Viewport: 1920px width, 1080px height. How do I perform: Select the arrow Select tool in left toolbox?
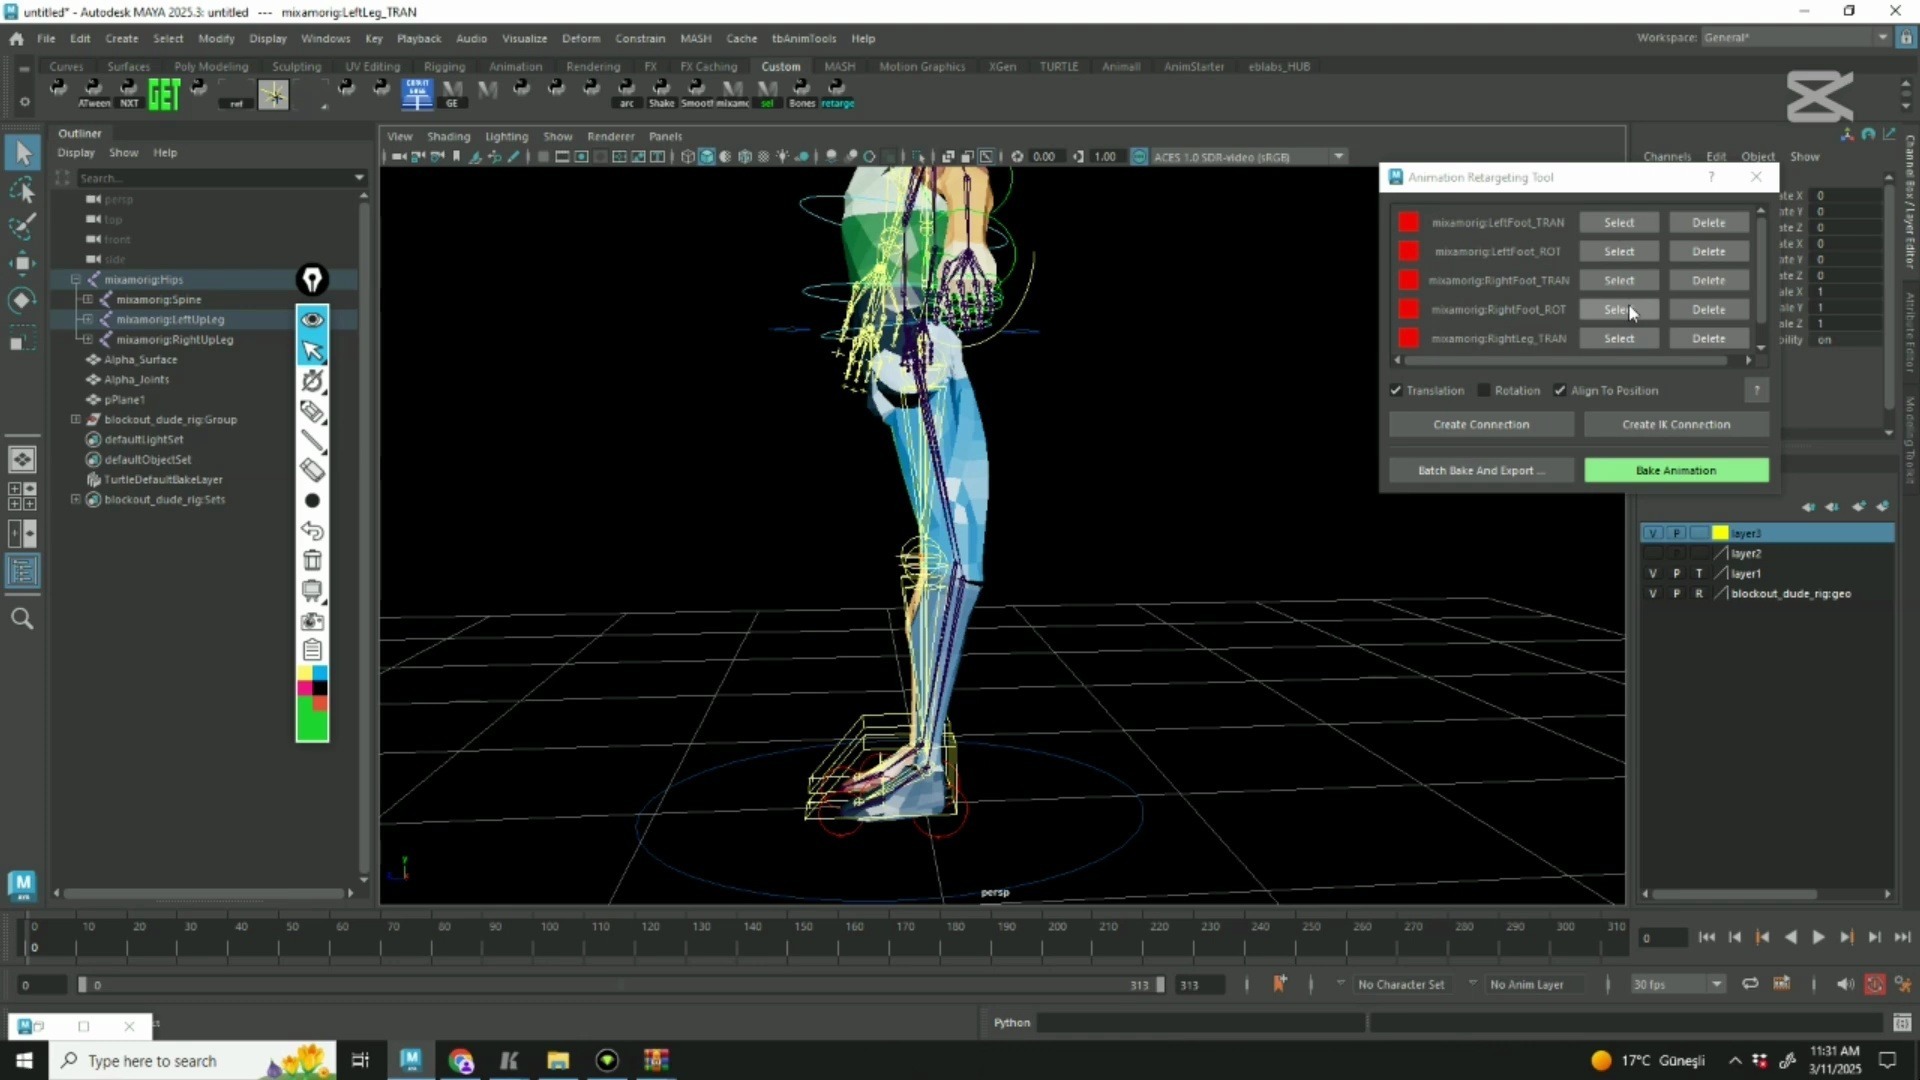tap(23, 152)
